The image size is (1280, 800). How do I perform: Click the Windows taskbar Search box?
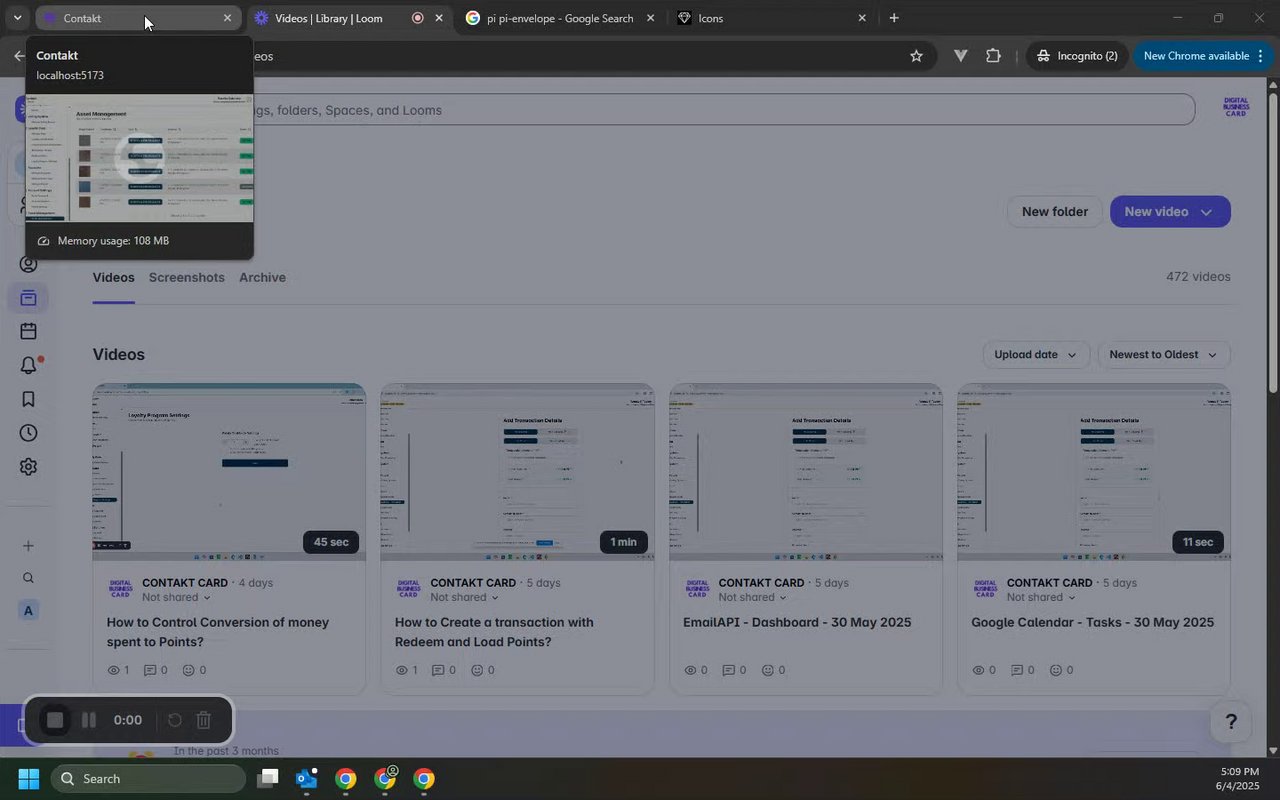point(147,779)
